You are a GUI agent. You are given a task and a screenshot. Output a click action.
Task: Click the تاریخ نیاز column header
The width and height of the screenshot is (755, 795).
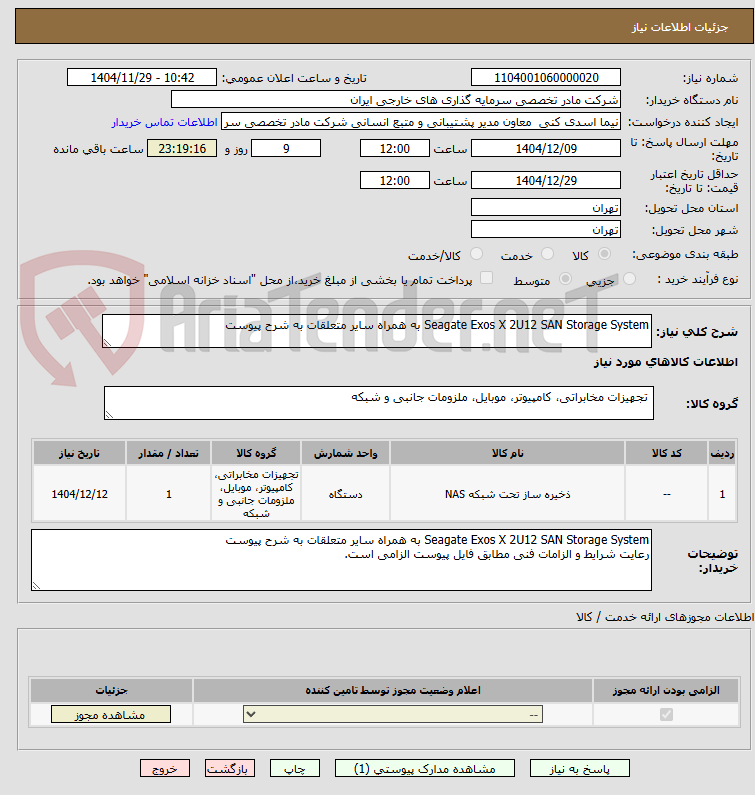pos(79,453)
